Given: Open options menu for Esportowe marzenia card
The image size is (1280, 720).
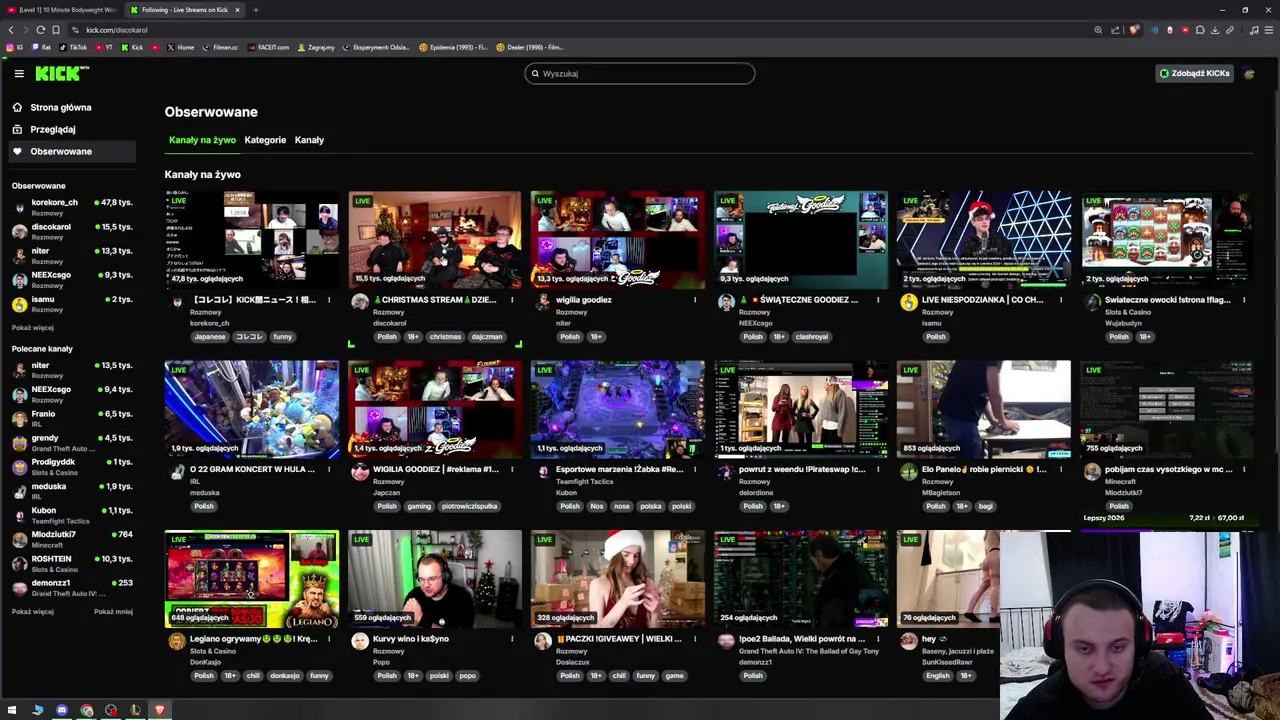Looking at the screenshot, I should 695,469.
